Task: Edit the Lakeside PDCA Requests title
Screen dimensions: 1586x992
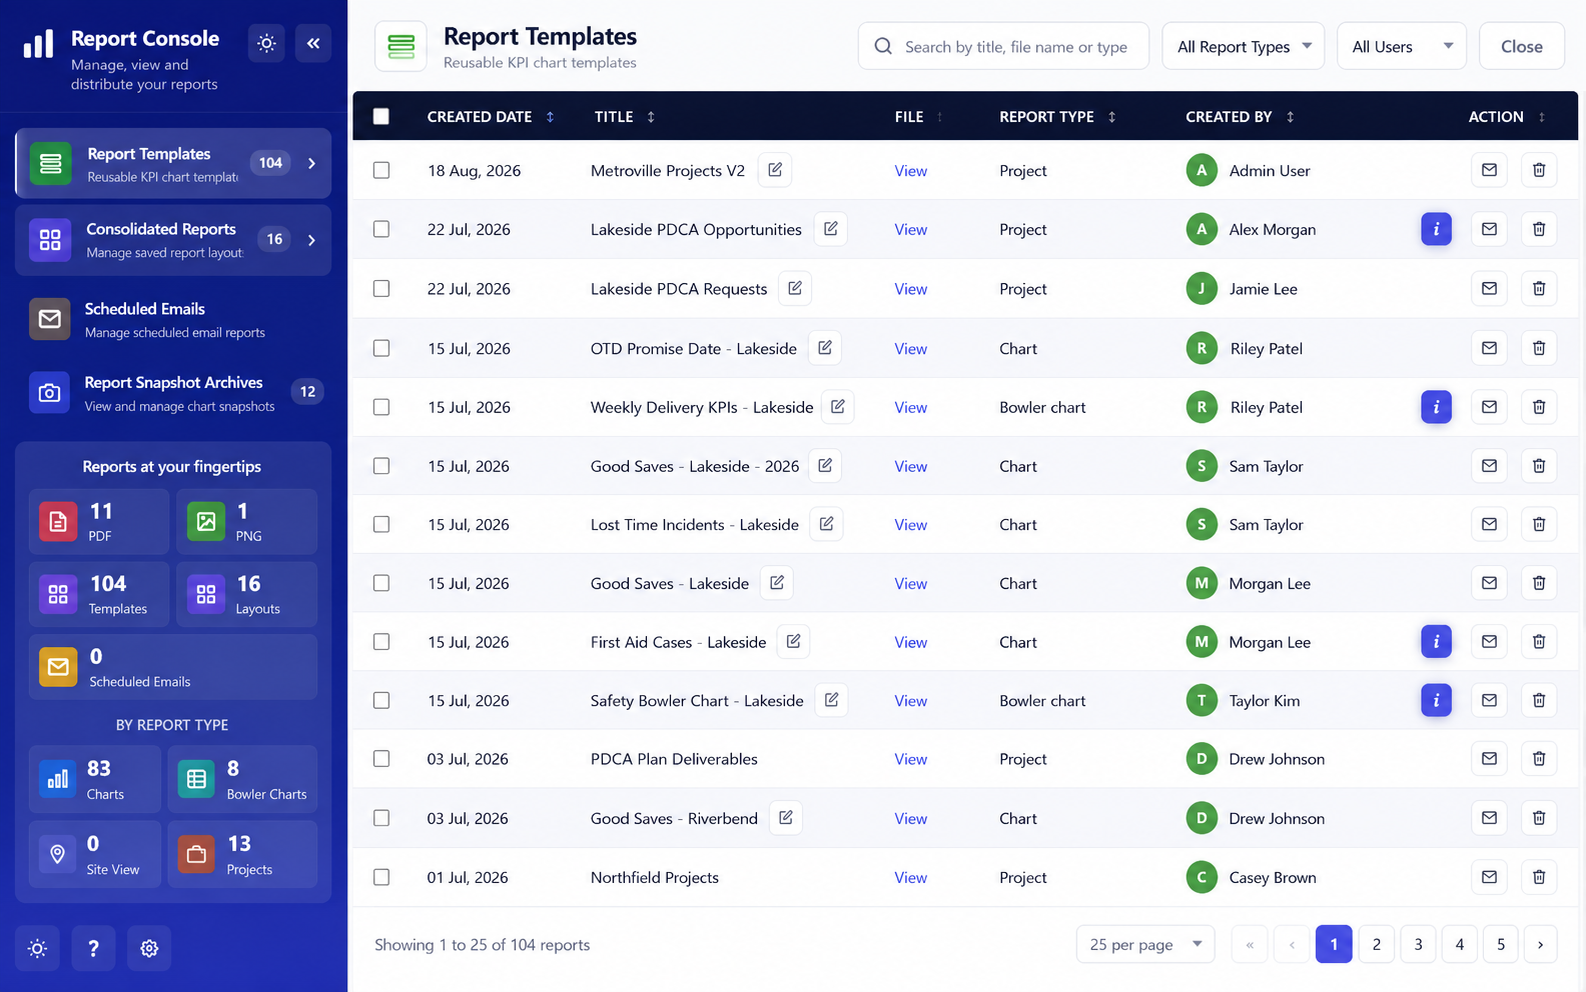Action: tap(795, 288)
